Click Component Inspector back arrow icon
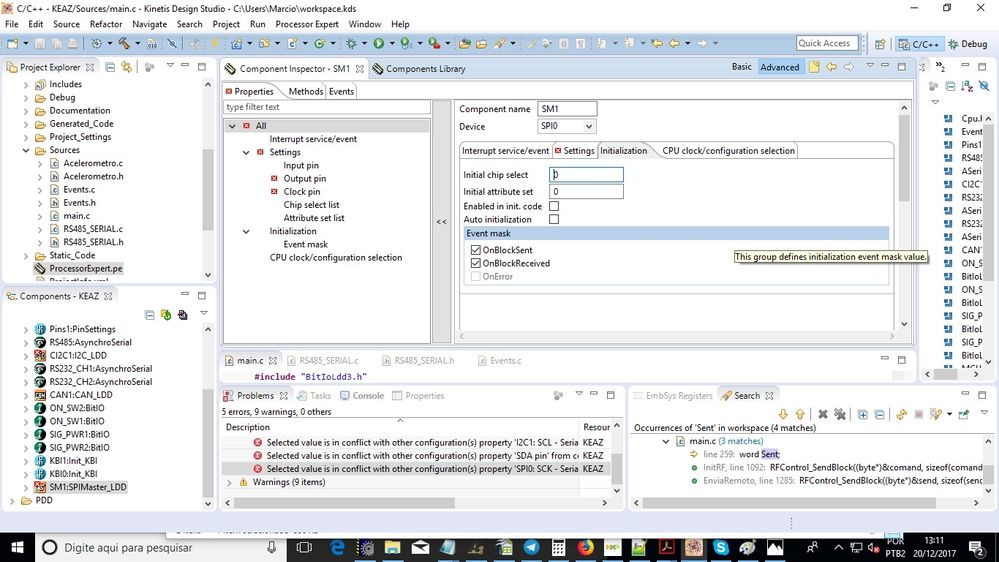Screen dimensions: 999x562 pyautogui.click(x=831, y=67)
